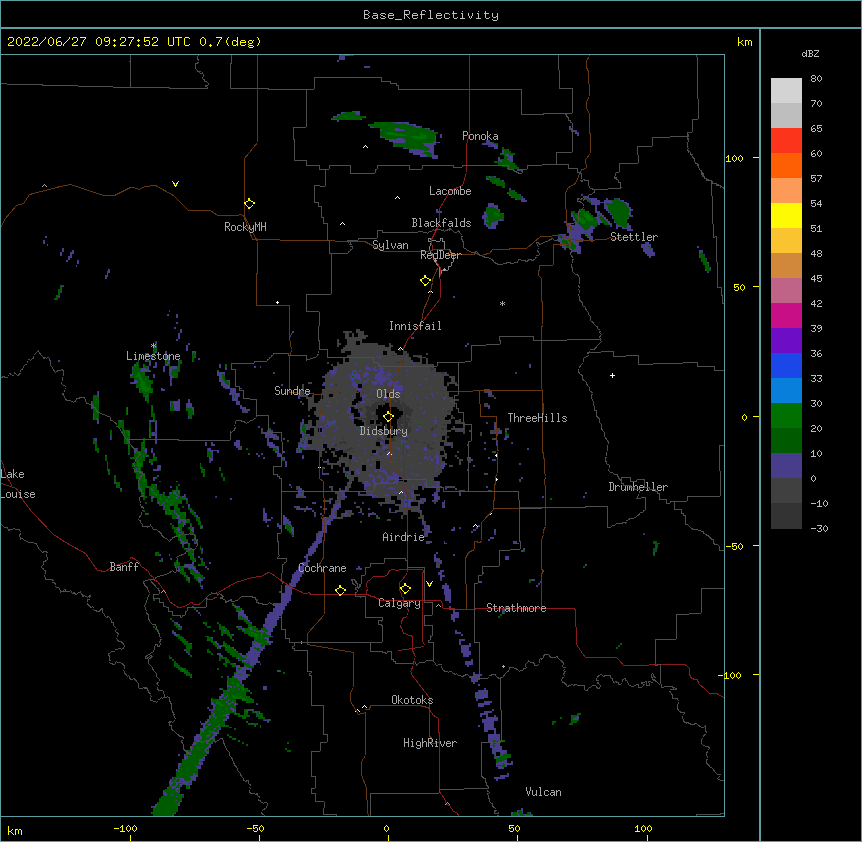Click the -30 dBZ legend value
Viewport: 862px width, 842px height.
(x=819, y=528)
